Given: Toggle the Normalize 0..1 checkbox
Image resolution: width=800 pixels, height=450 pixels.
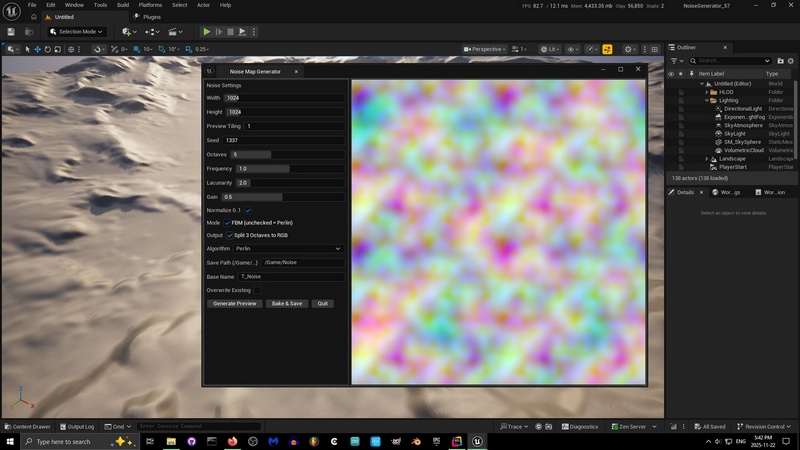Looking at the screenshot, I should click(x=248, y=211).
